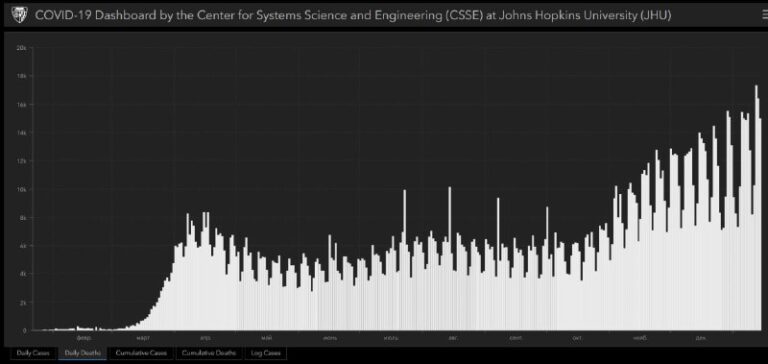Click the 'апр.' month label on x-axis
Screen dimensions: 768x364
pos(205,338)
